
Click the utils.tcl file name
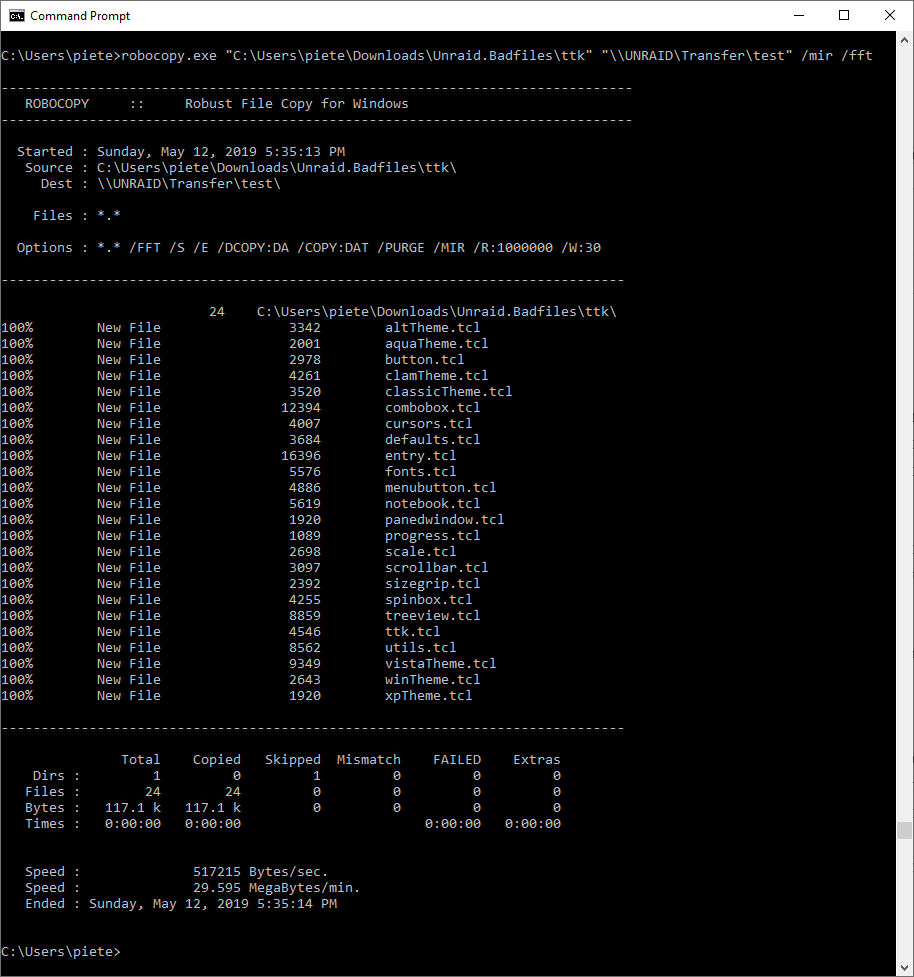(421, 648)
